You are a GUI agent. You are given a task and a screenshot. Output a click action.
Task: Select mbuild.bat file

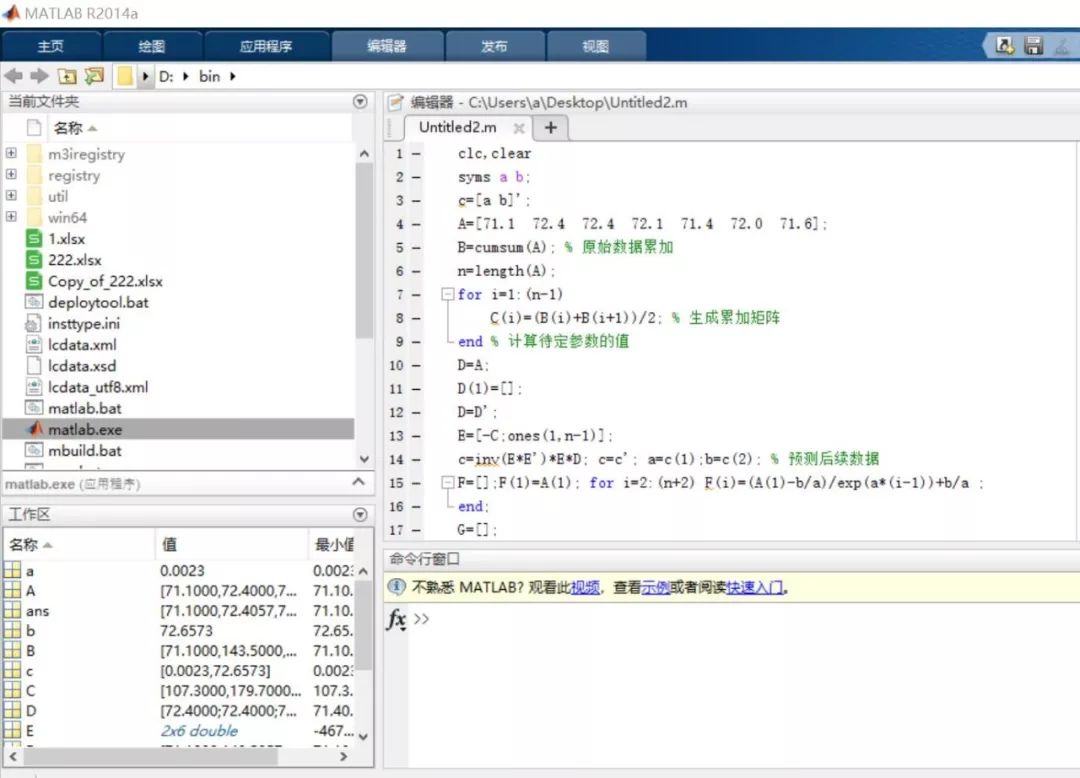85,450
